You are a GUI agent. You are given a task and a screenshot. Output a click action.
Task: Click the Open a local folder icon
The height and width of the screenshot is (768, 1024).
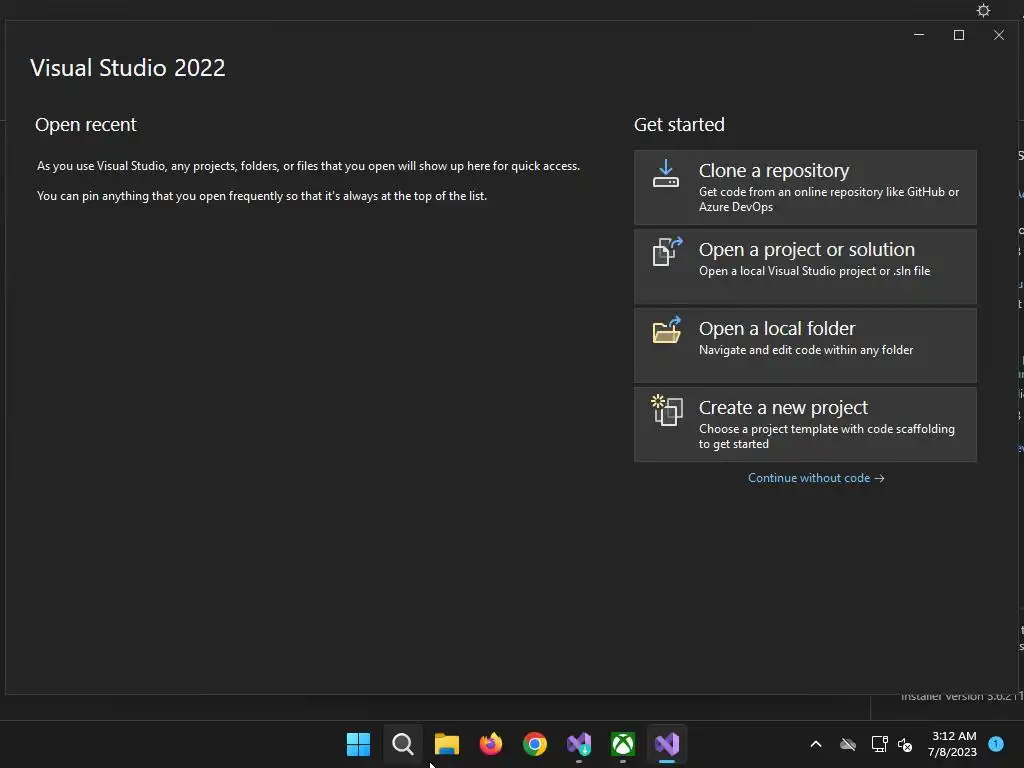click(x=667, y=330)
